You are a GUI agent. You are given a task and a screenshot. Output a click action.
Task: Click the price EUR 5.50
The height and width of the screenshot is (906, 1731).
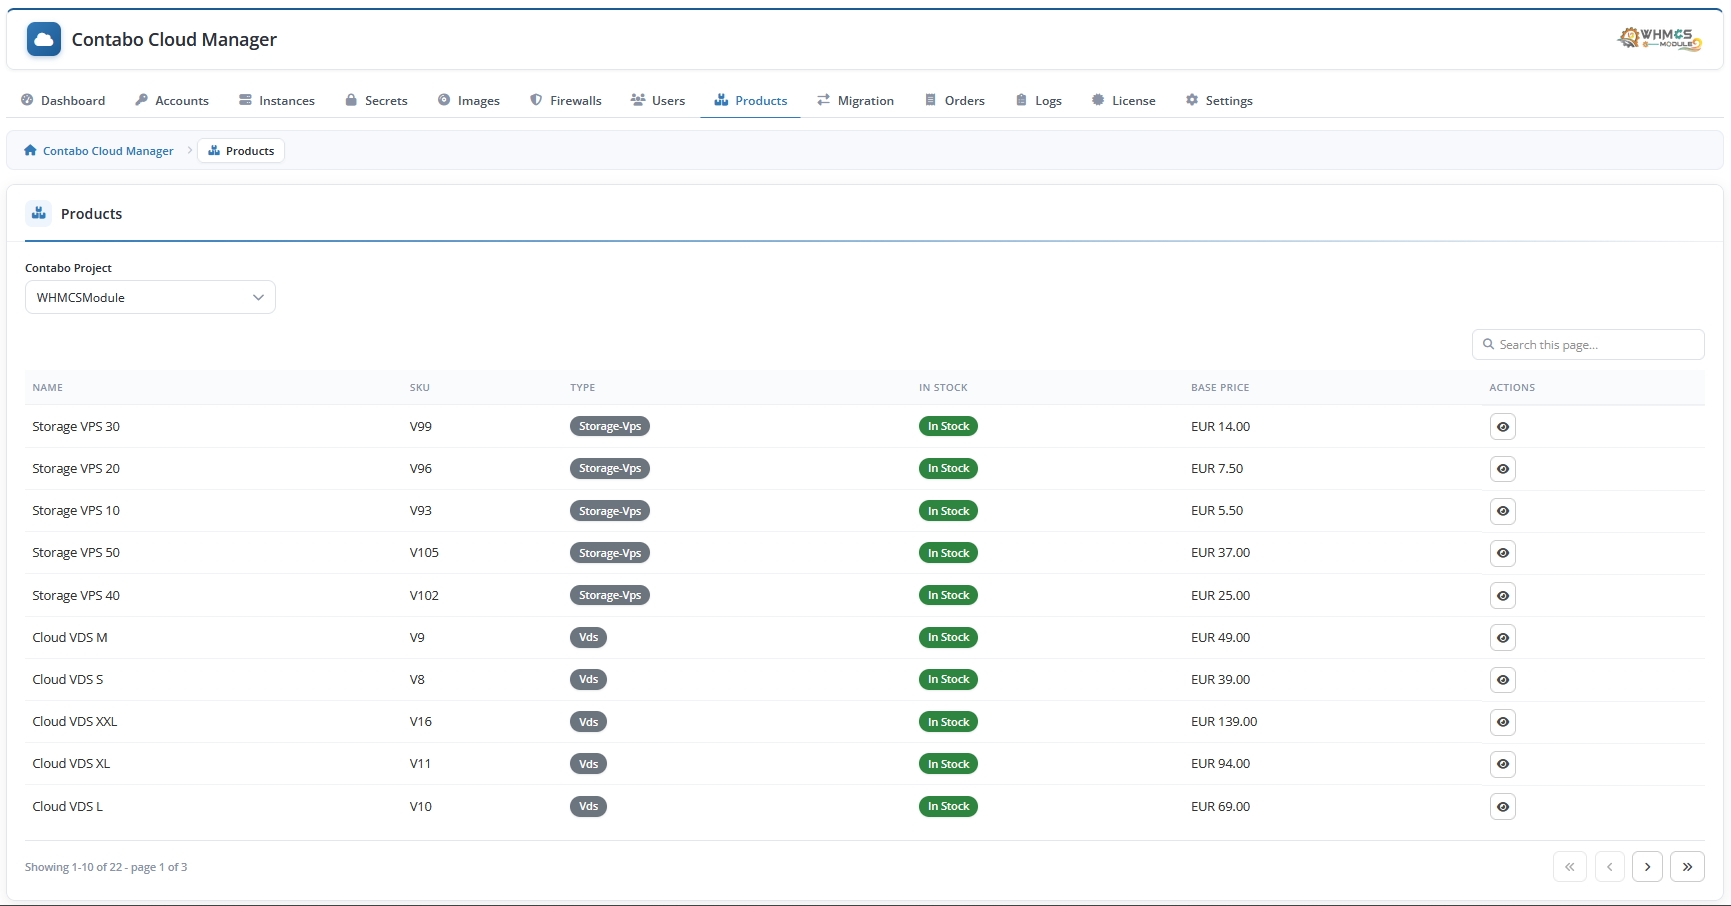tap(1217, 511)
